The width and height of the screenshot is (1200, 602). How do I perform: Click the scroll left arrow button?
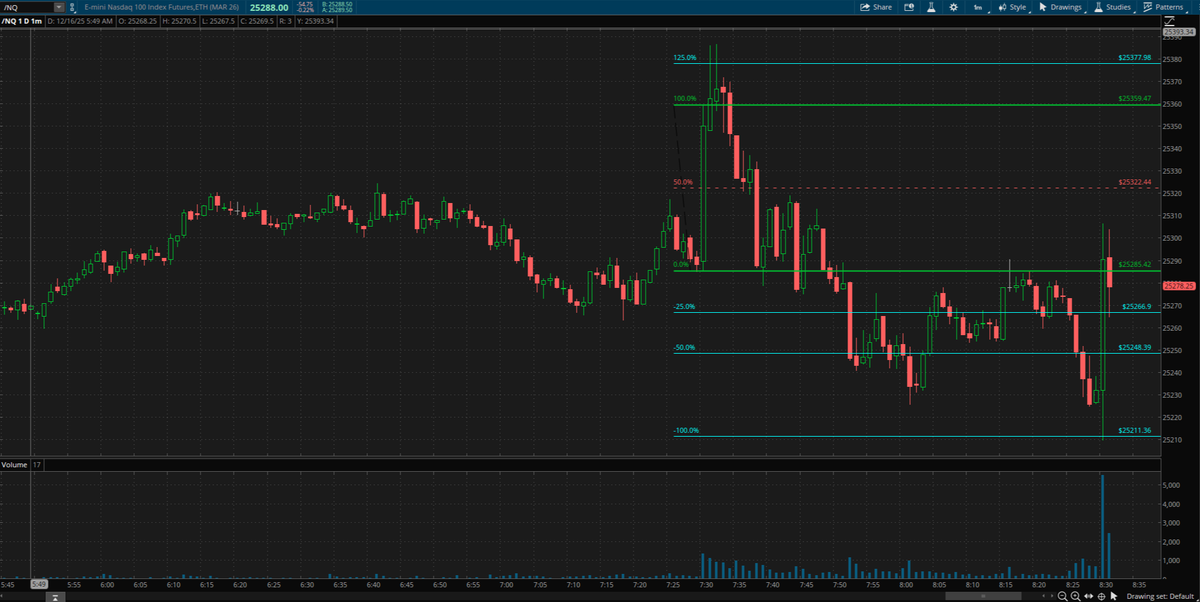tap(1043, 596)
